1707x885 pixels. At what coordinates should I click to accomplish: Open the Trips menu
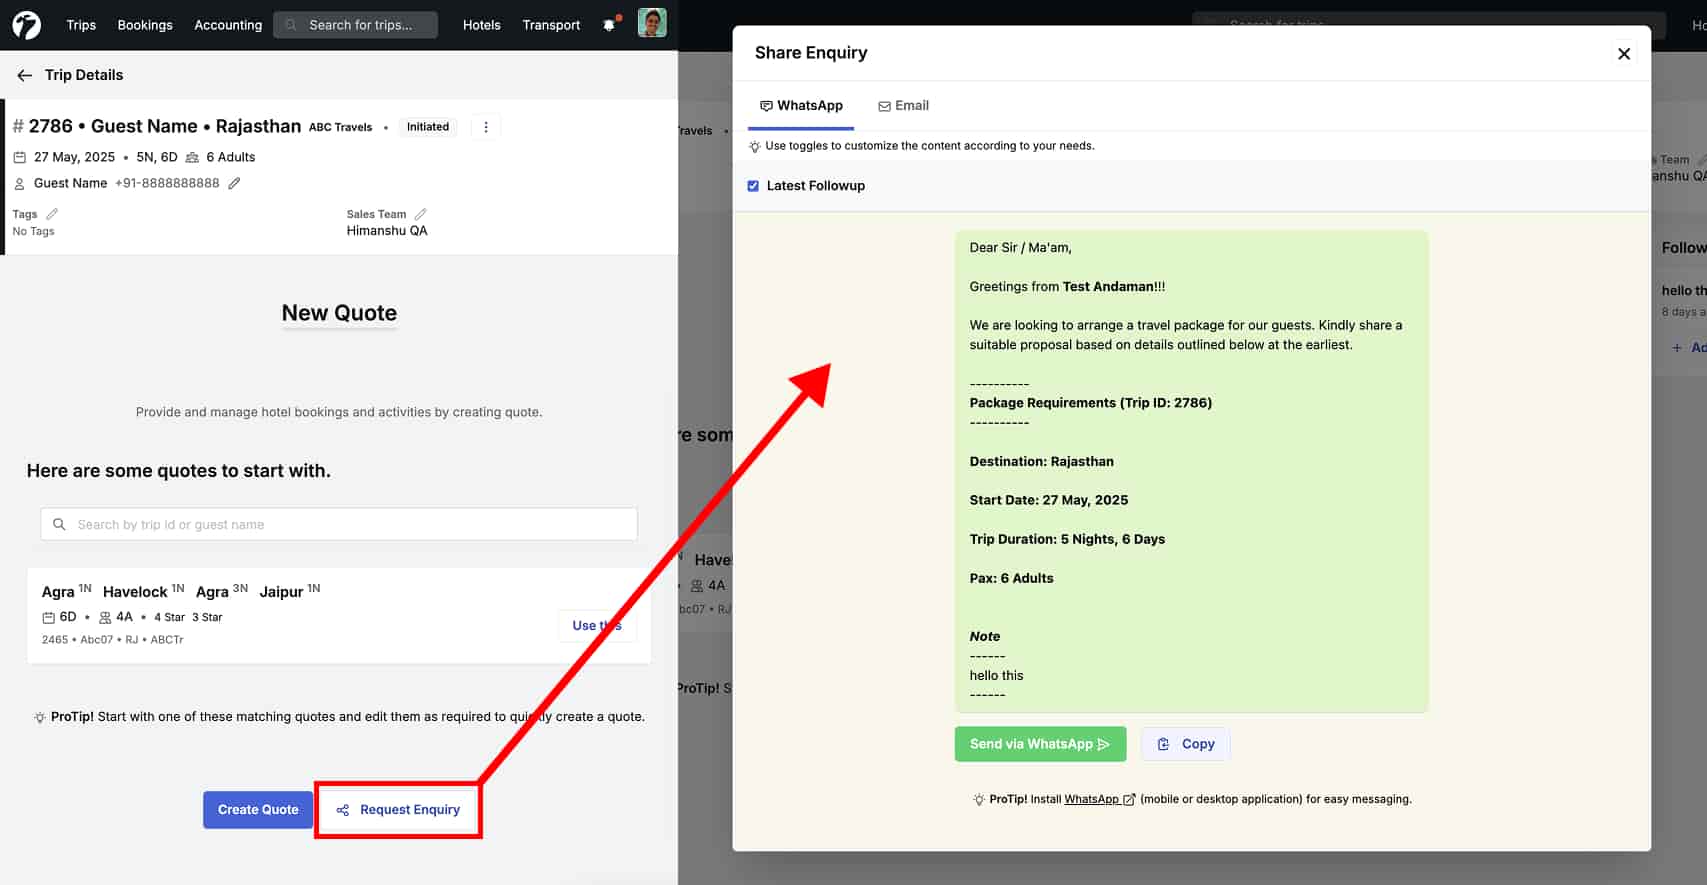pyautogui.click(x=81, y=25)
